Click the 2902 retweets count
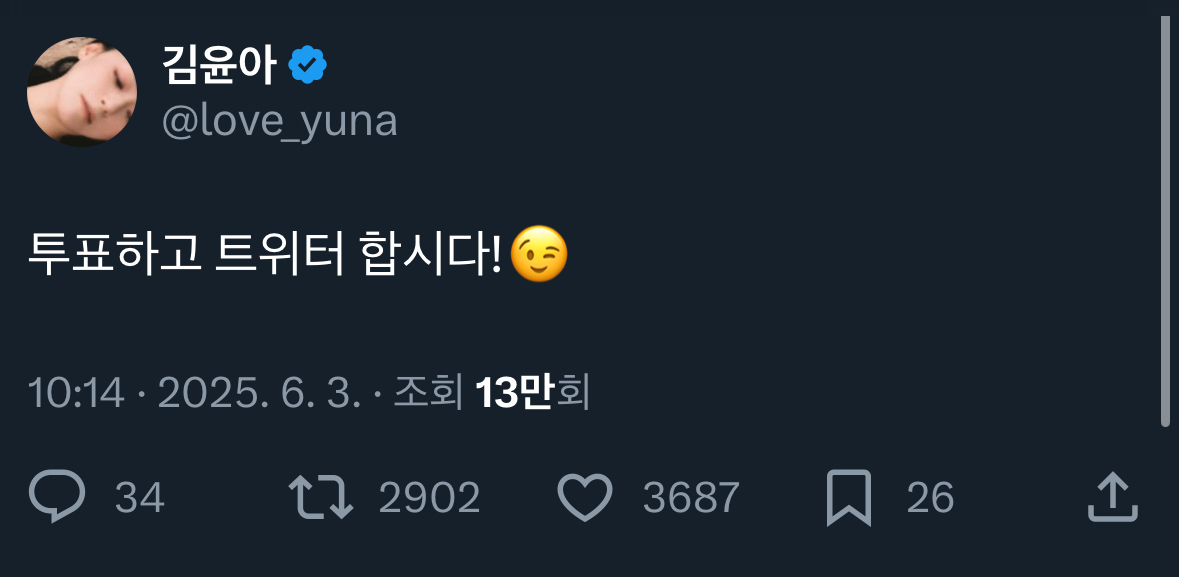The width and height of the screenshot is (1179, 577). tap(429, 497)
